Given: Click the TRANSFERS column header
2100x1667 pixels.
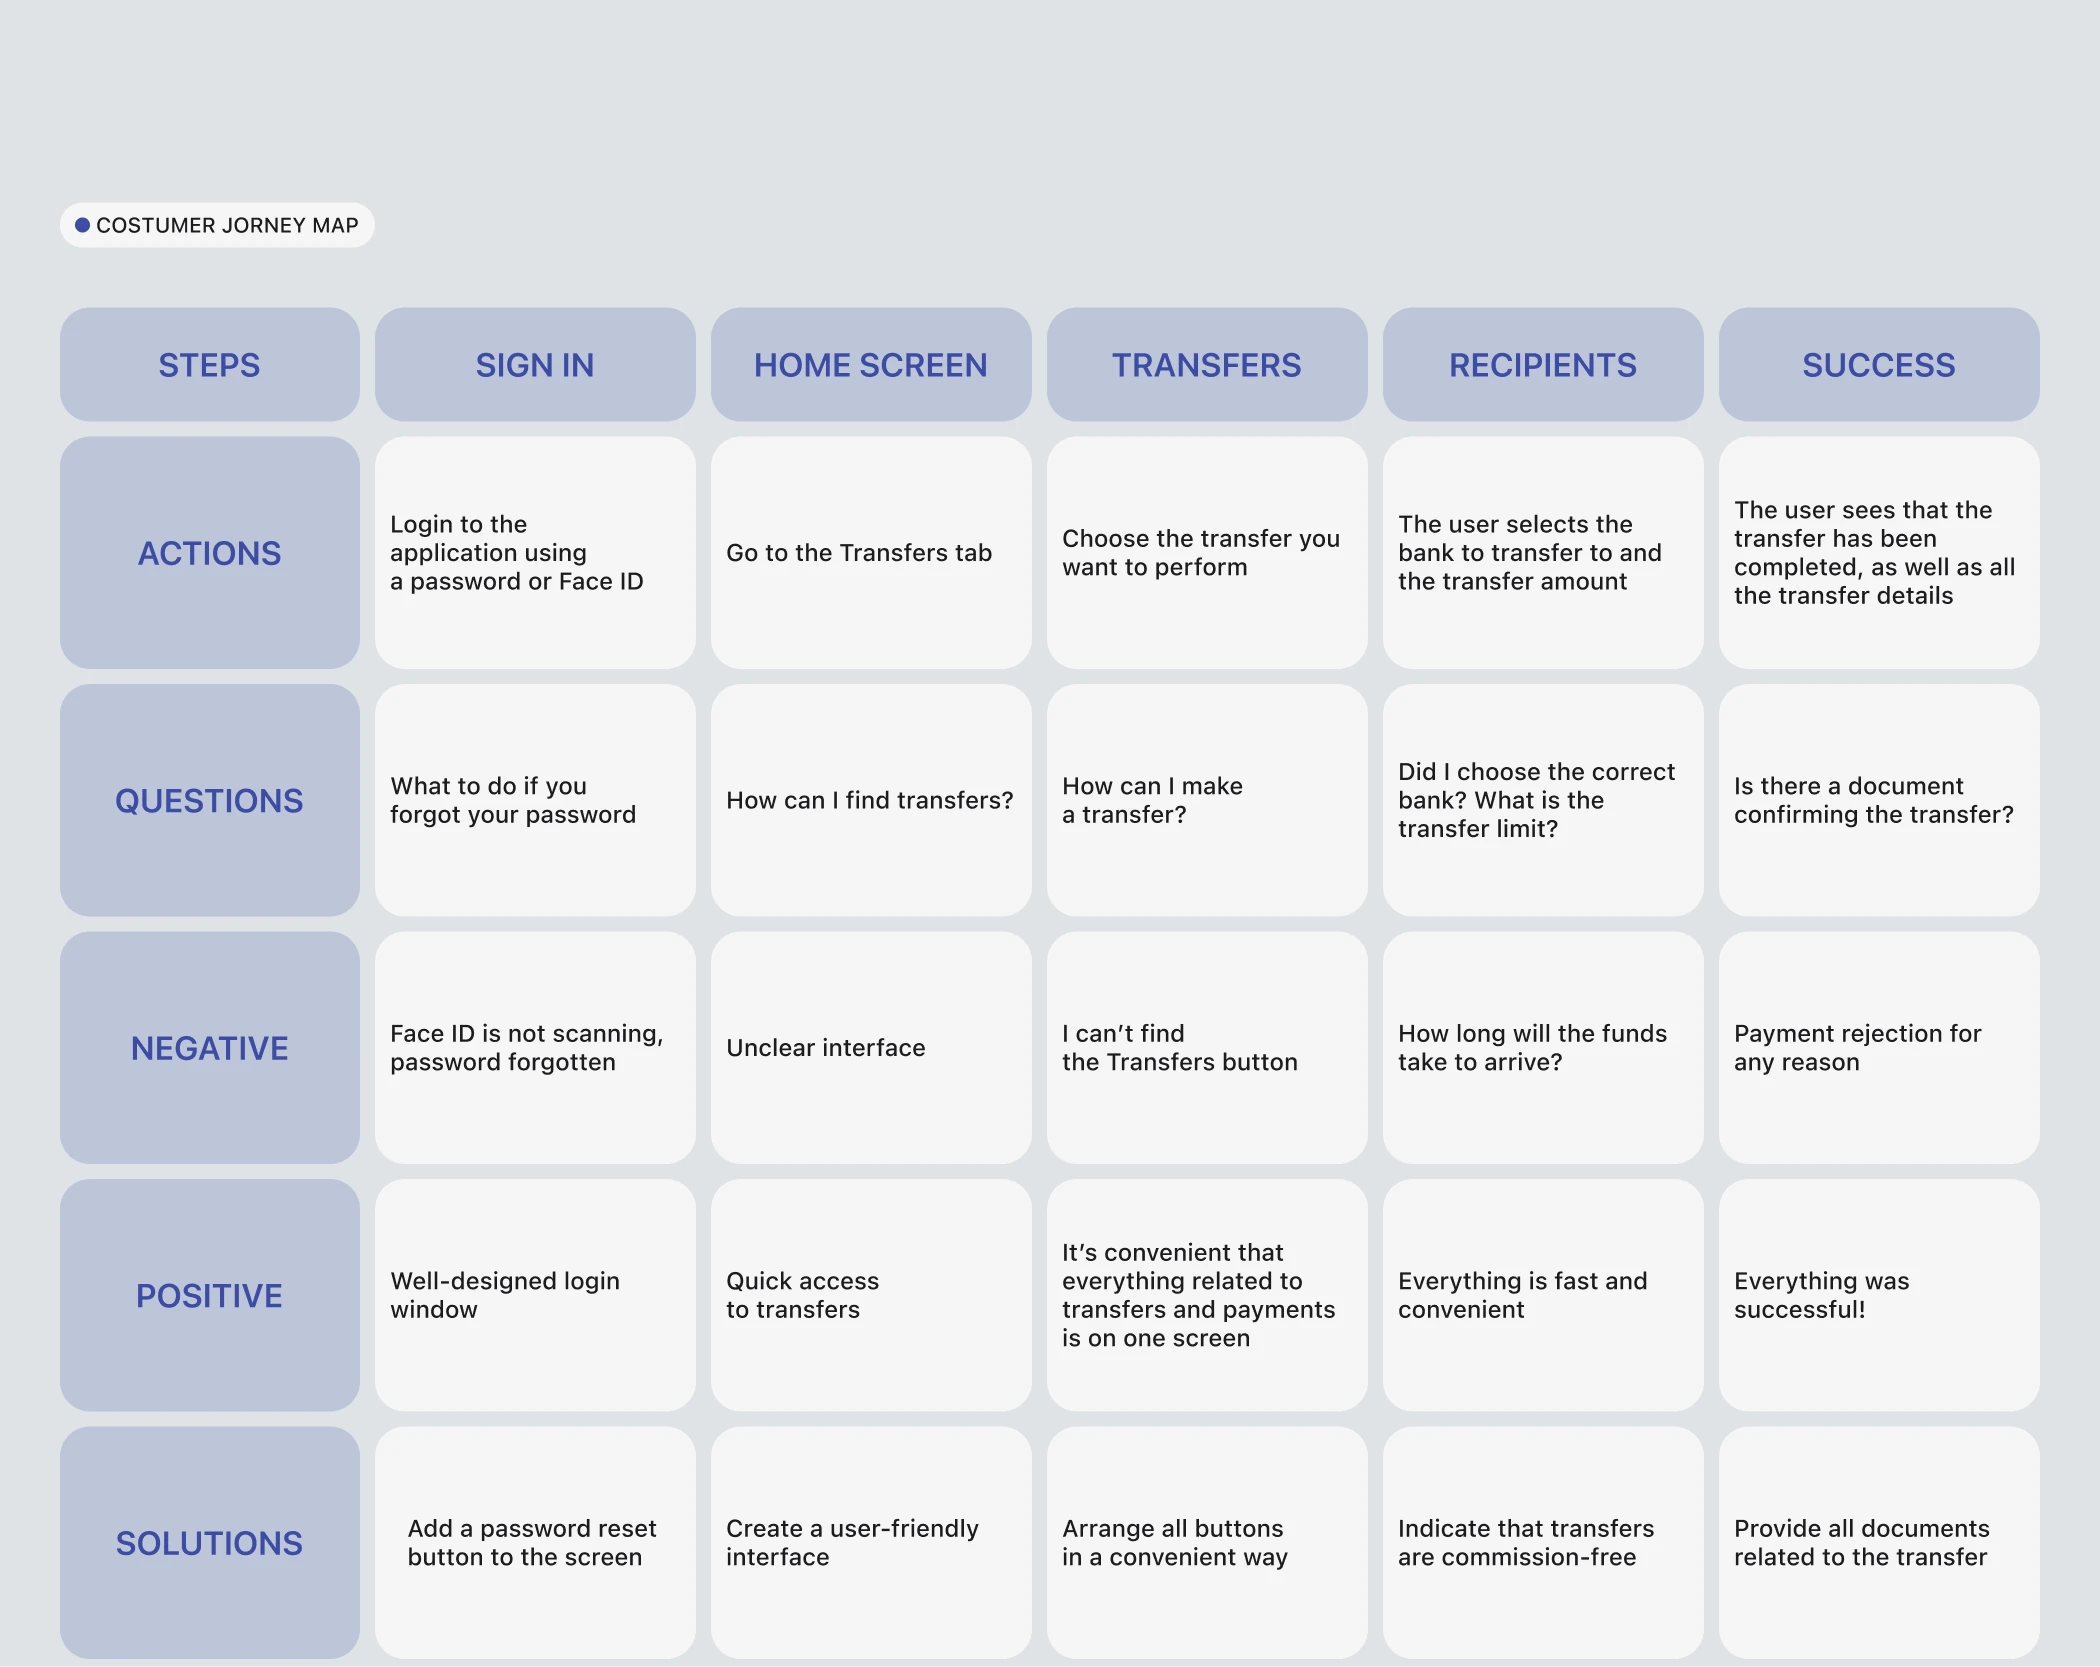Looking at the screenshot, I should click(x=1206, y=365).
